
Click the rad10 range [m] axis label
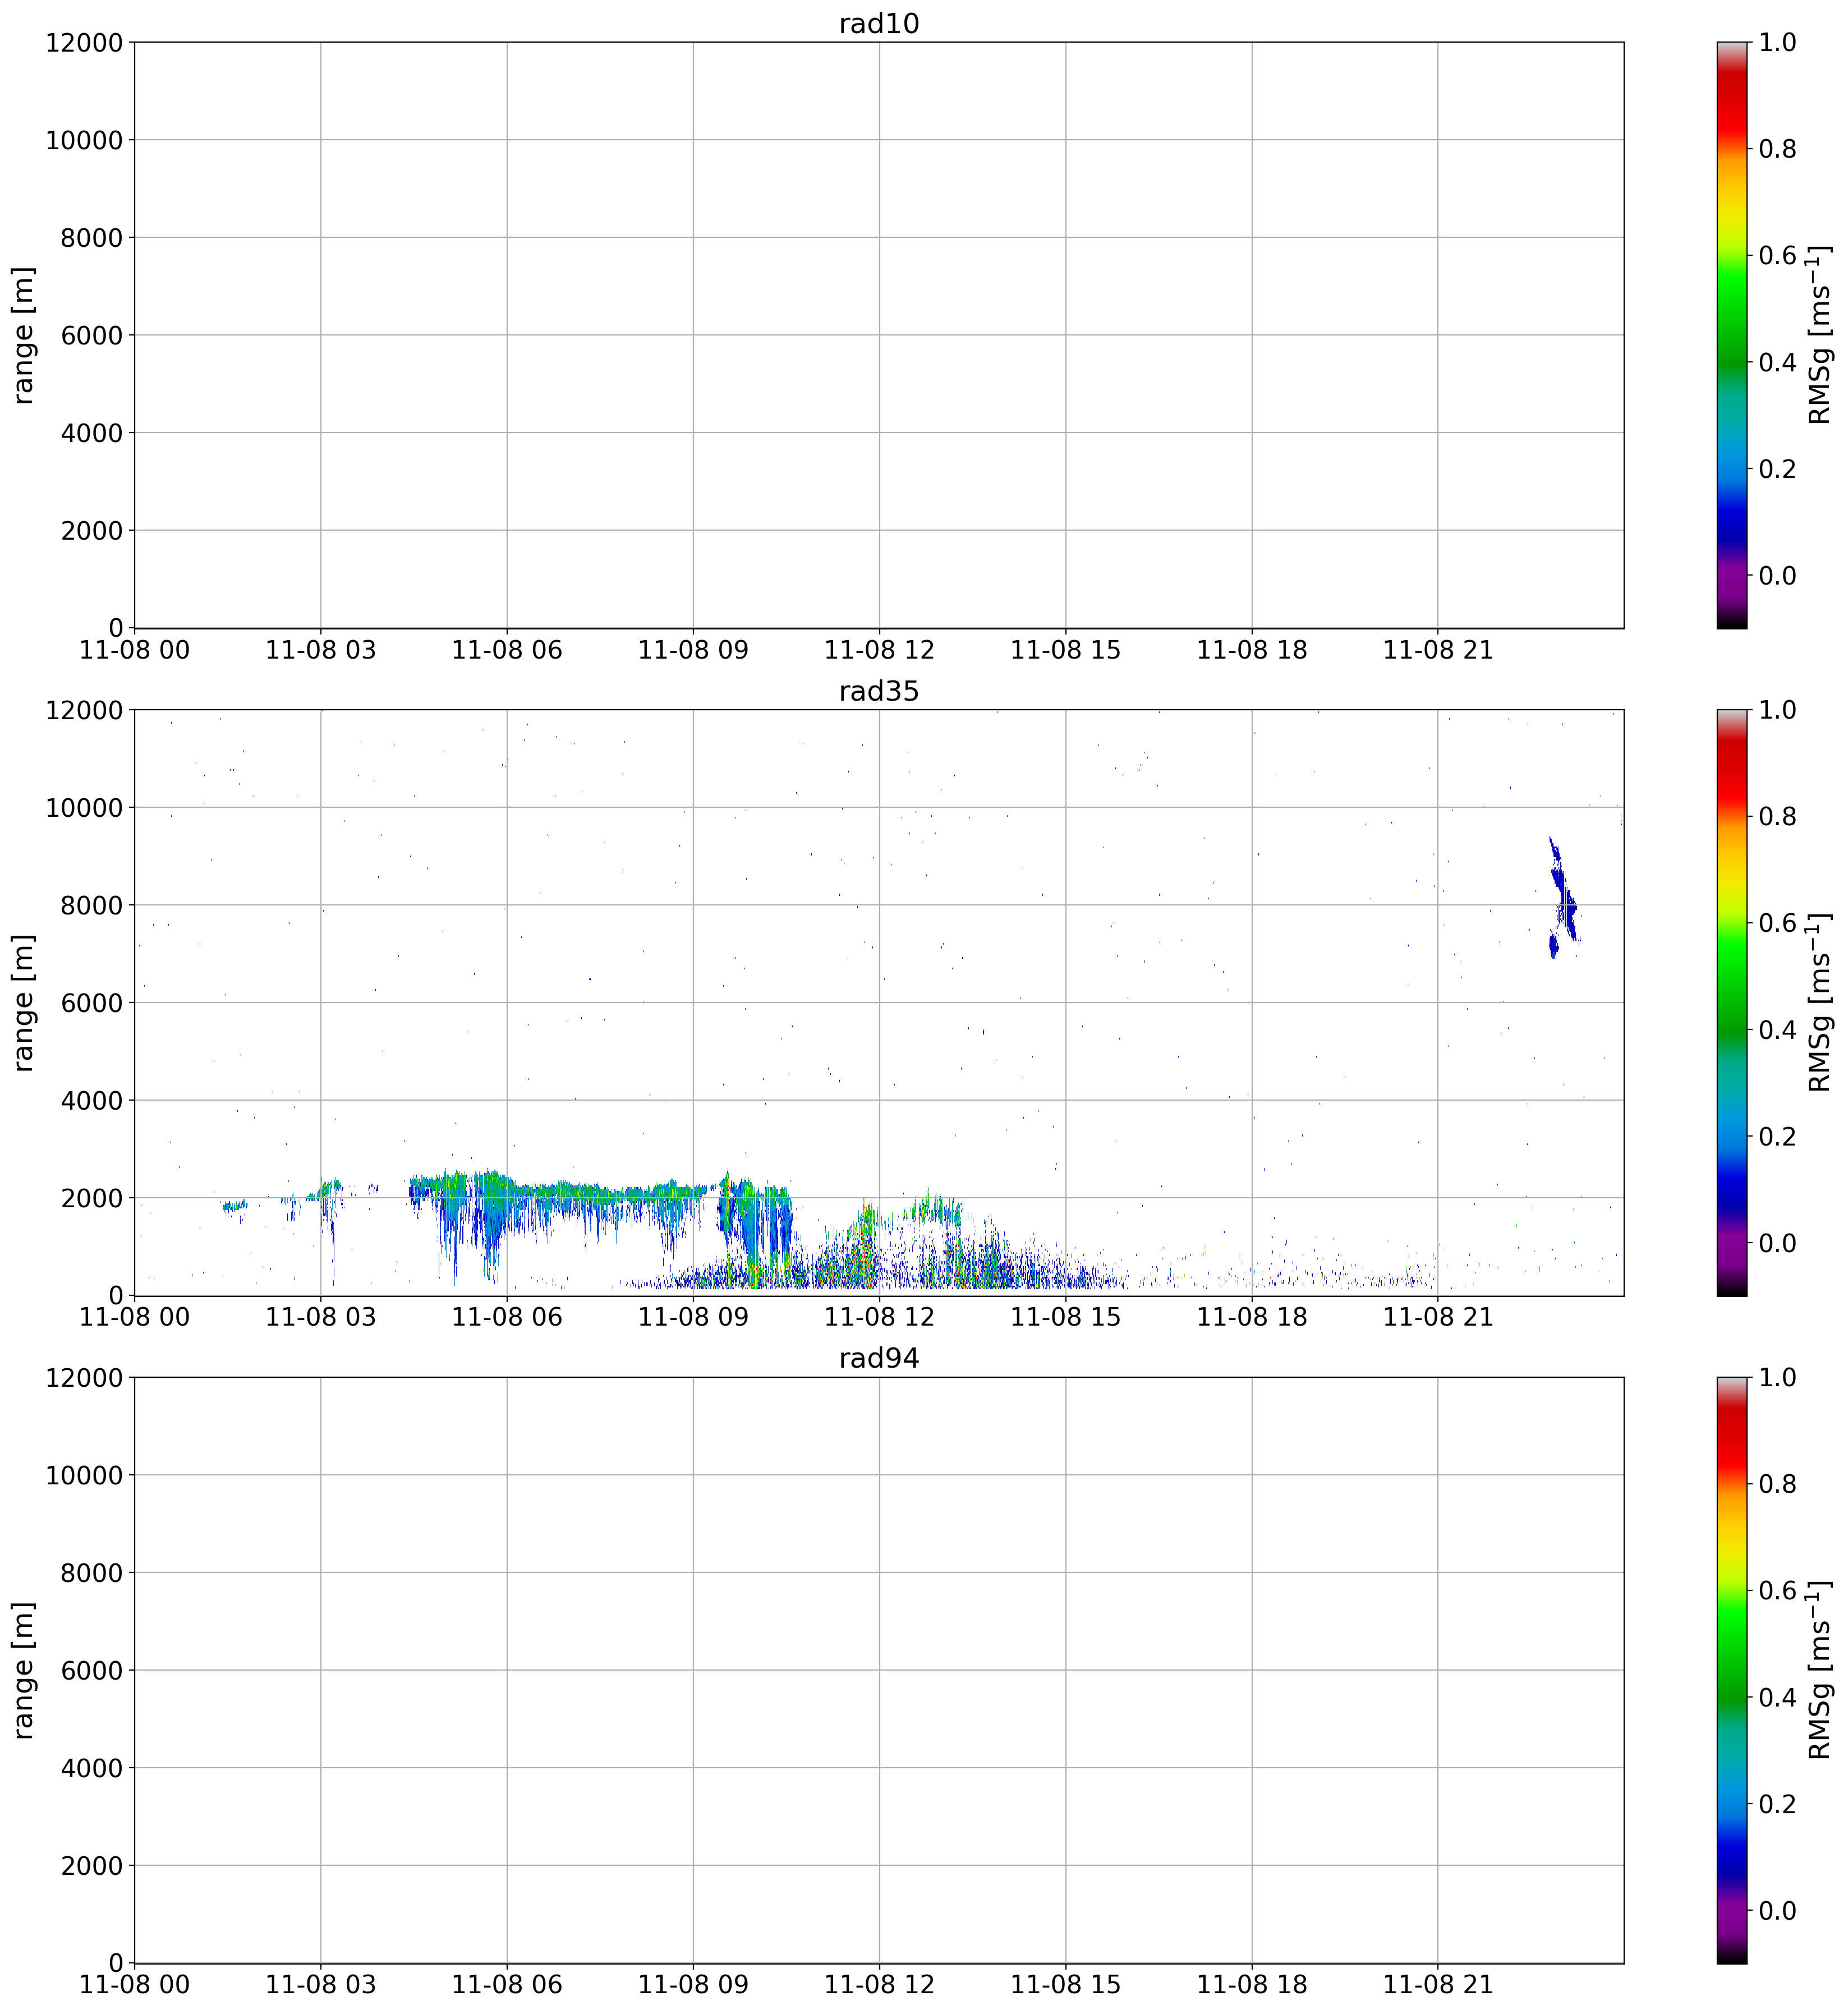pyautogui.click(x=24, y=335)
